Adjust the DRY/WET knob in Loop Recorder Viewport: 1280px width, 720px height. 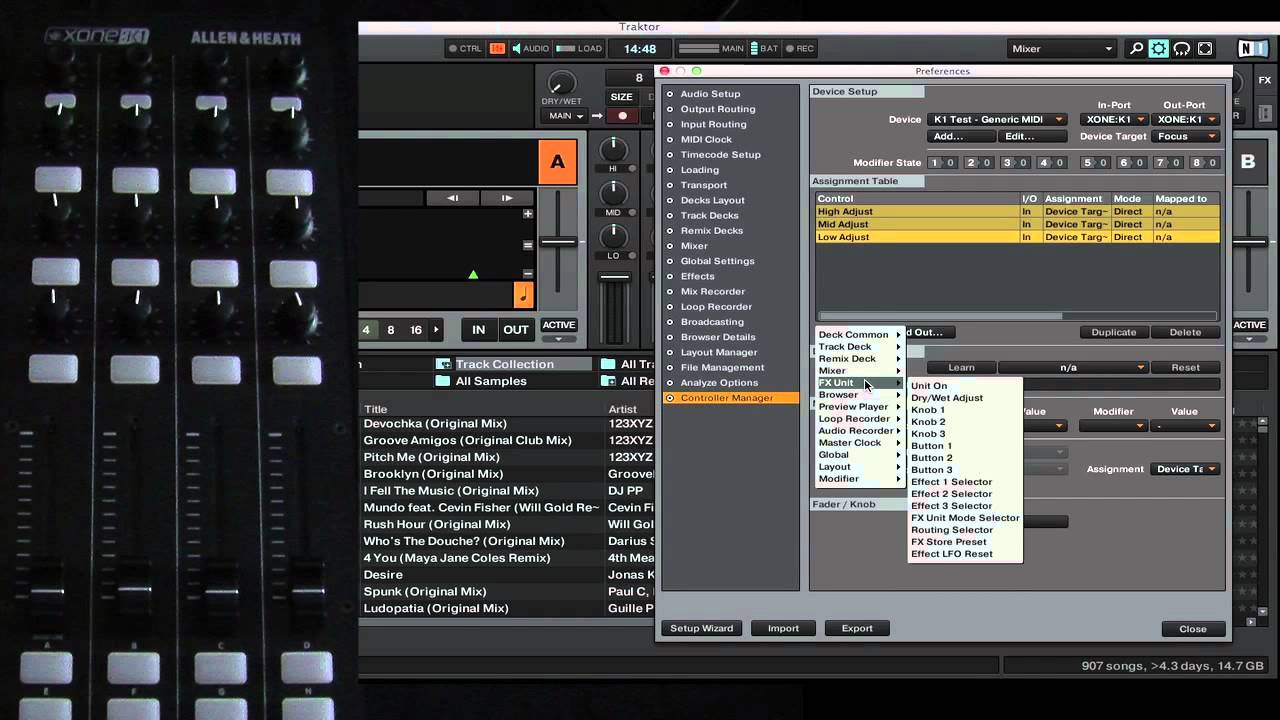click(x=561, y=84)
